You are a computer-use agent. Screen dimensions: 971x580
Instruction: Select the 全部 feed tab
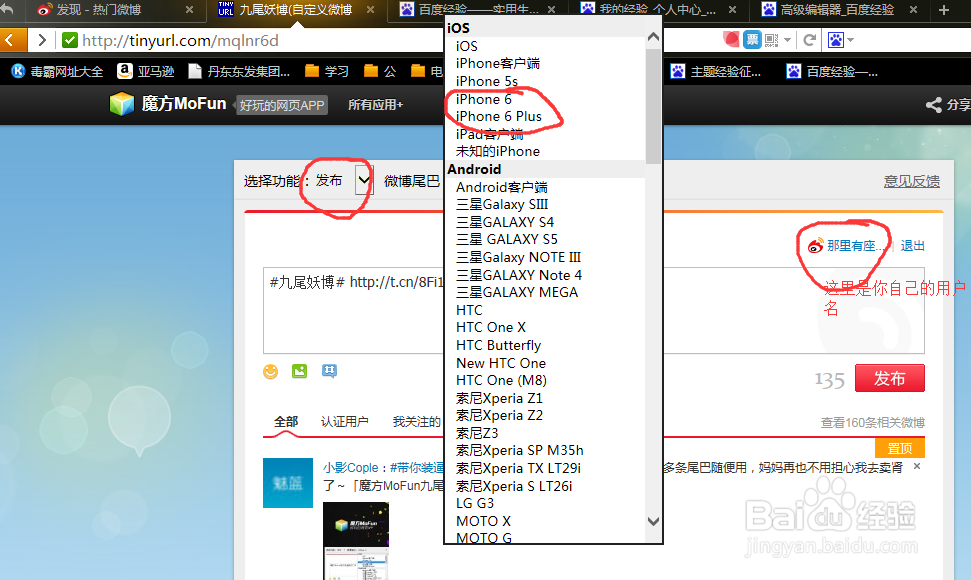286,422
